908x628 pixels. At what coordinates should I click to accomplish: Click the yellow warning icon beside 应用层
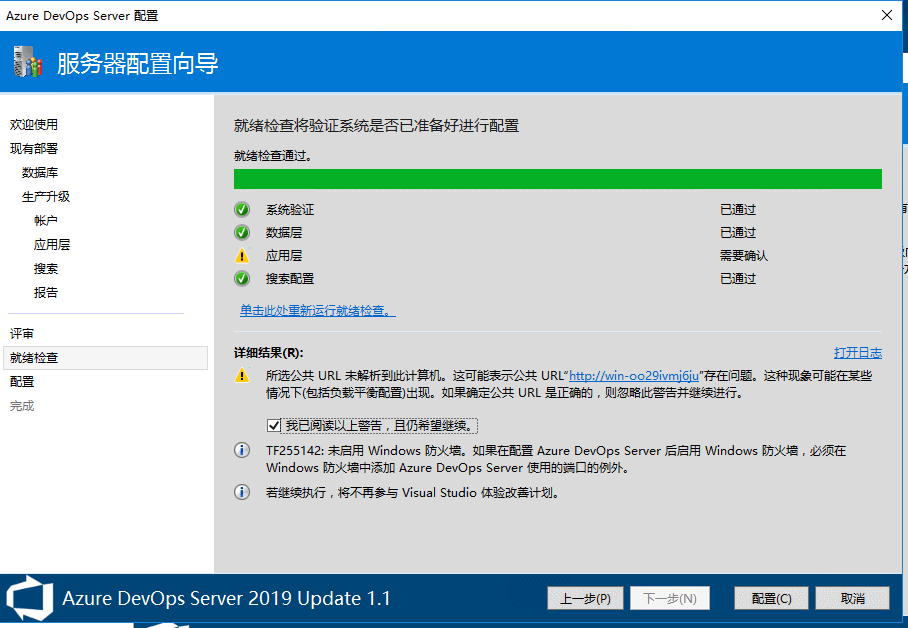(242, 256)
